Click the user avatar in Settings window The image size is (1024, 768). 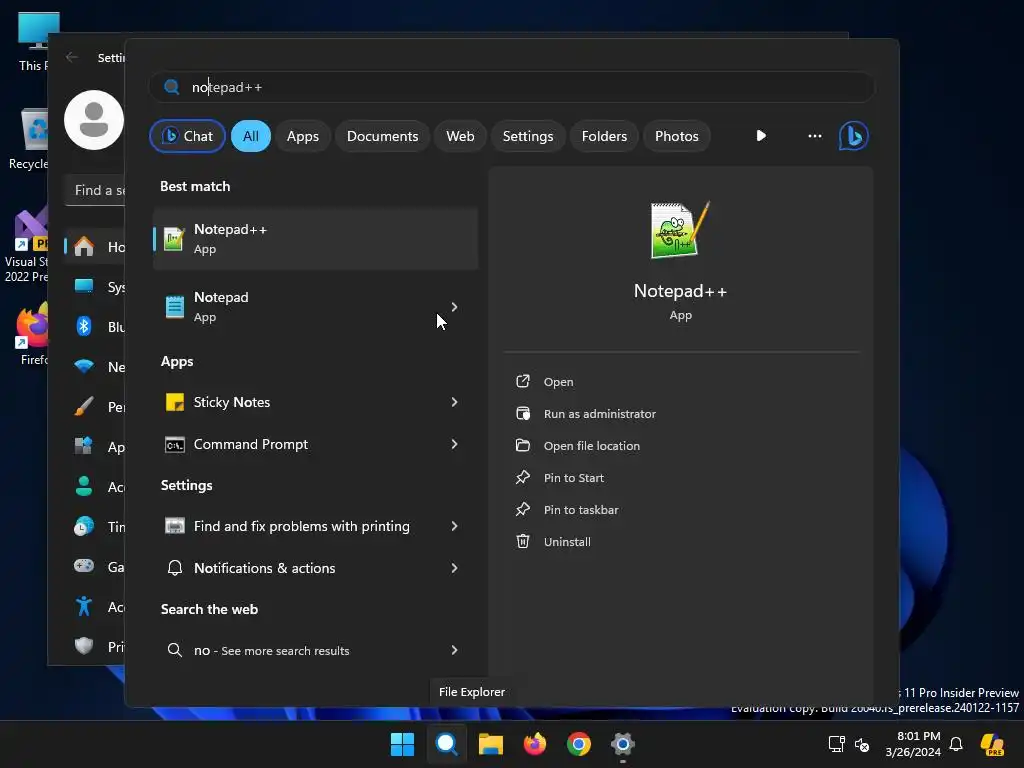pos(94,120)
